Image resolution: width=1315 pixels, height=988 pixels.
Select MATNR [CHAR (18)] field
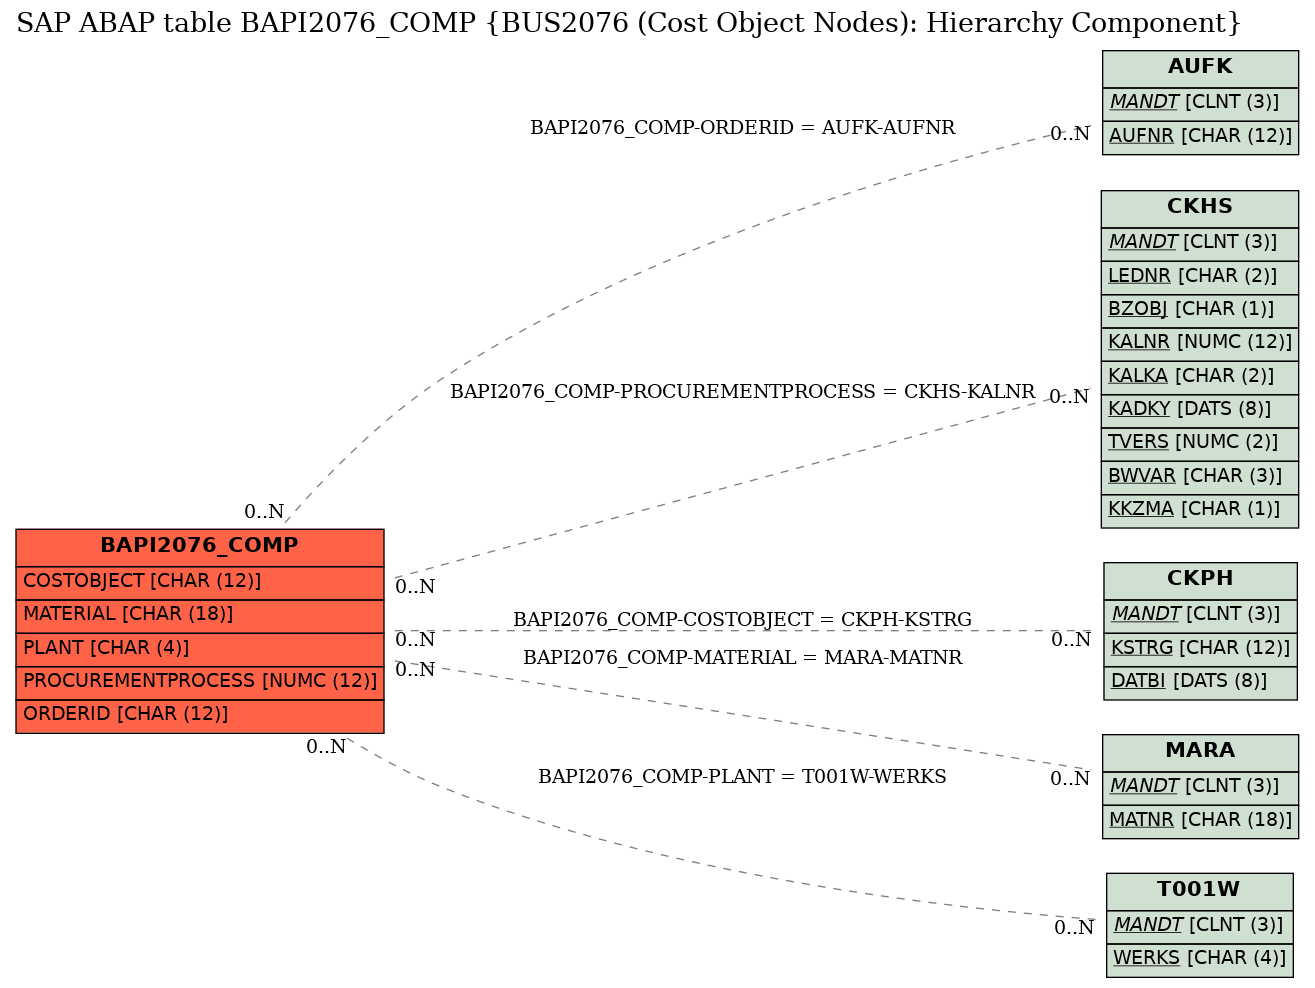pos(1200,821)
